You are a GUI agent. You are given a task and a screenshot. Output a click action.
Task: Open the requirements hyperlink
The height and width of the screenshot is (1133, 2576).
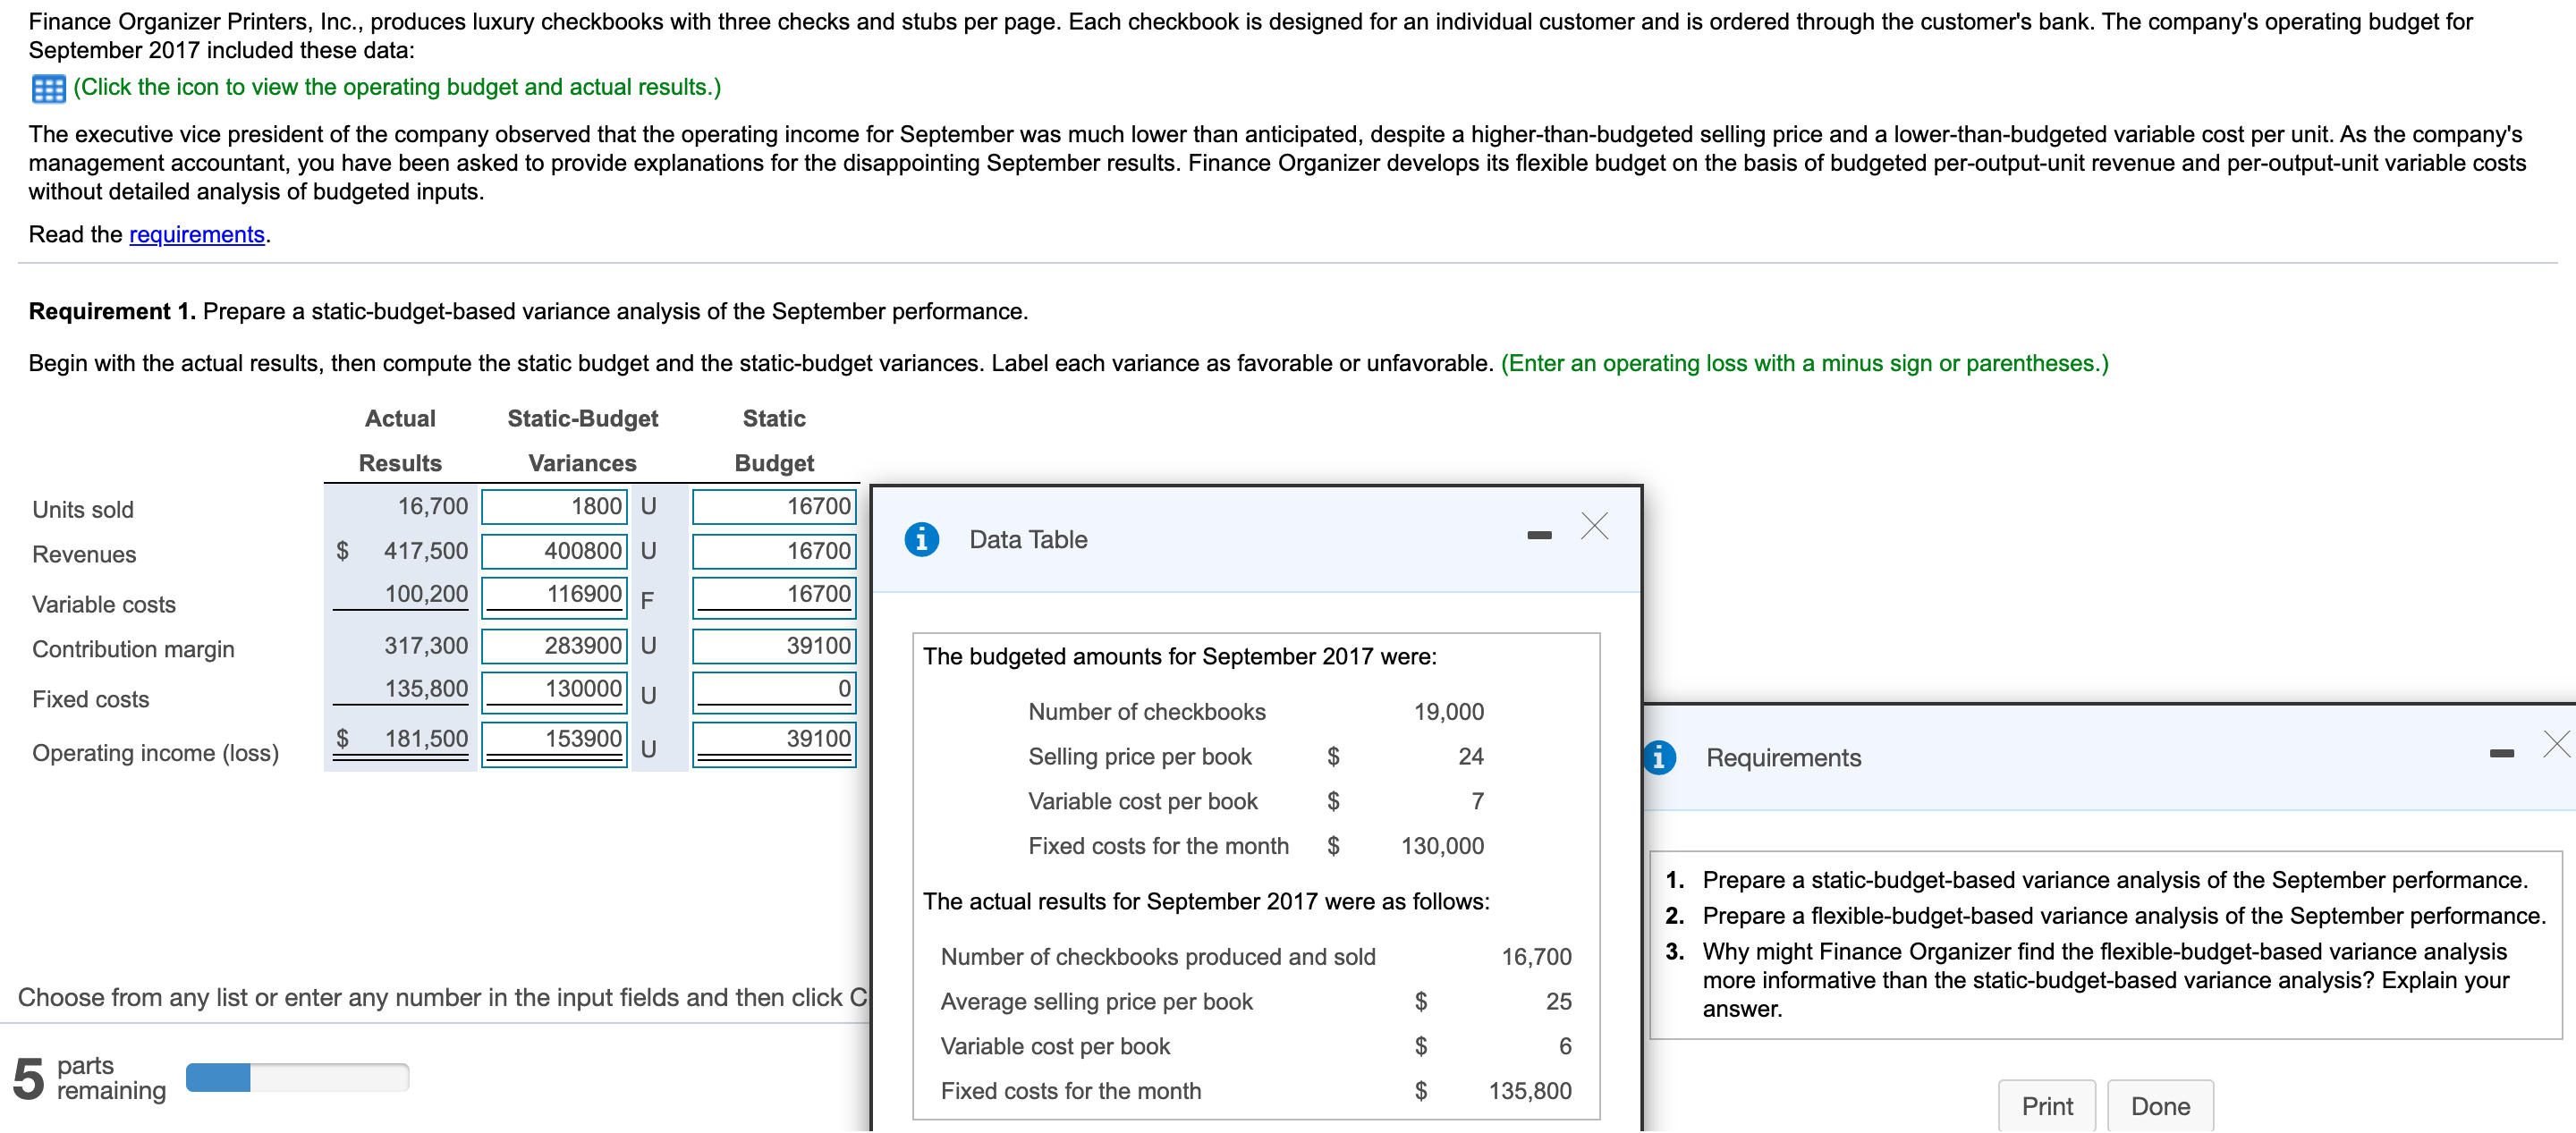coord(196,234)
